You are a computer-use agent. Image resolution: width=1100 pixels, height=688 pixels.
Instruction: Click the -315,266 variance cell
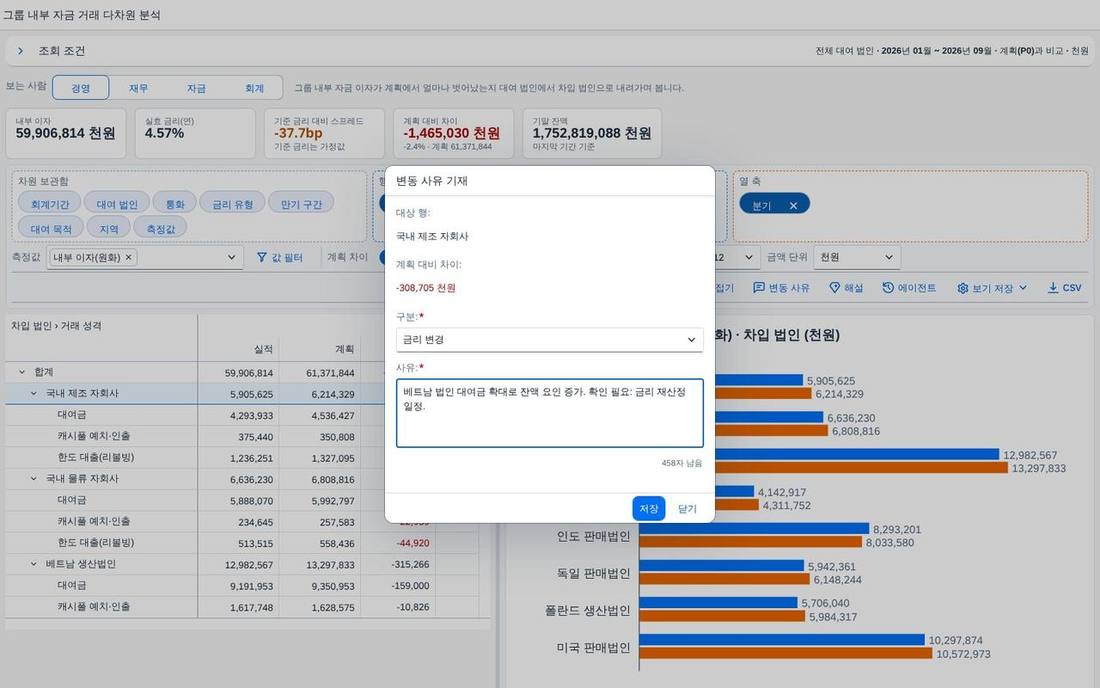pos(410,564)
